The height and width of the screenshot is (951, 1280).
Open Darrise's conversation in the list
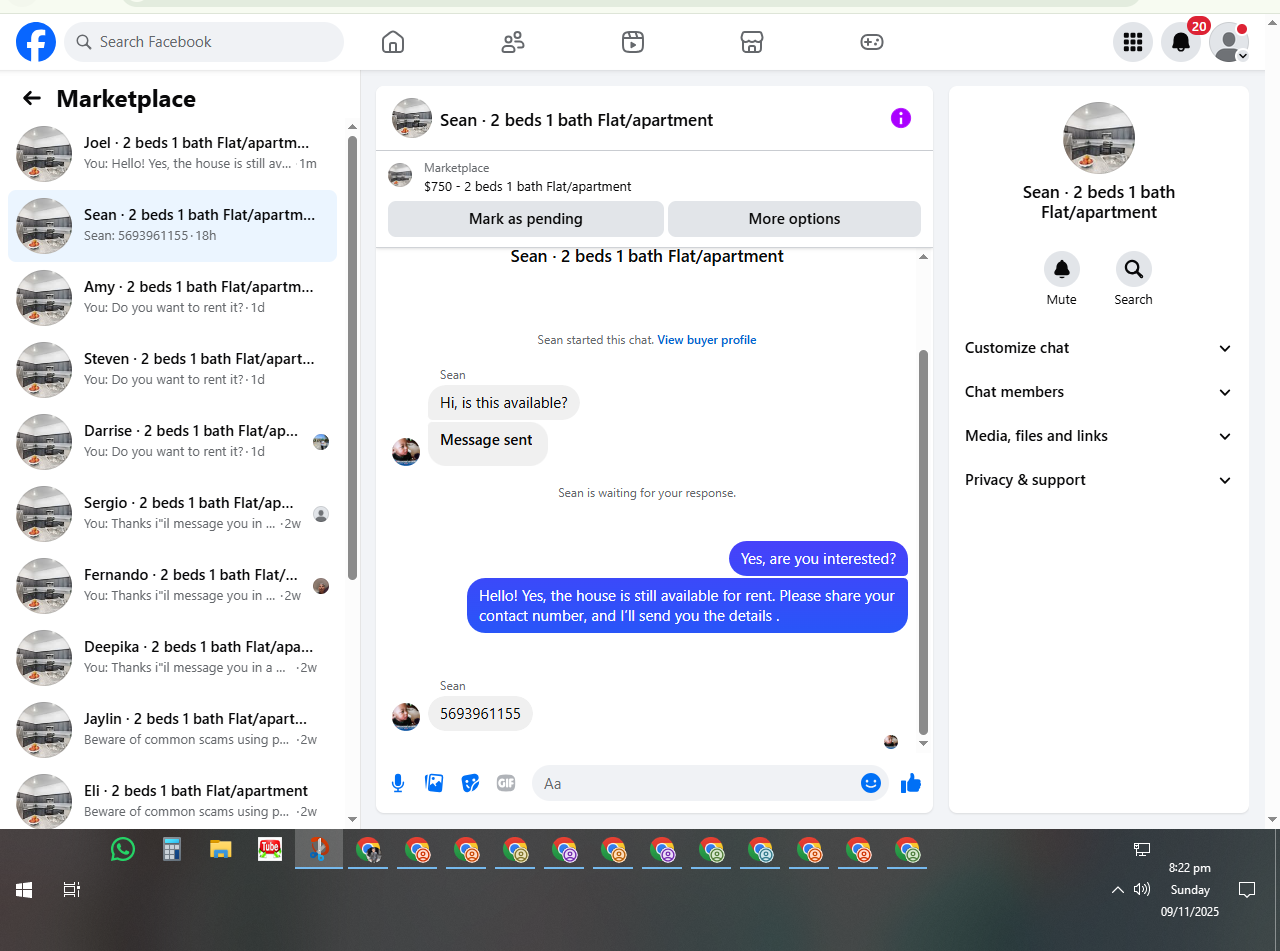pyautogui.click(x=172, y=442)
